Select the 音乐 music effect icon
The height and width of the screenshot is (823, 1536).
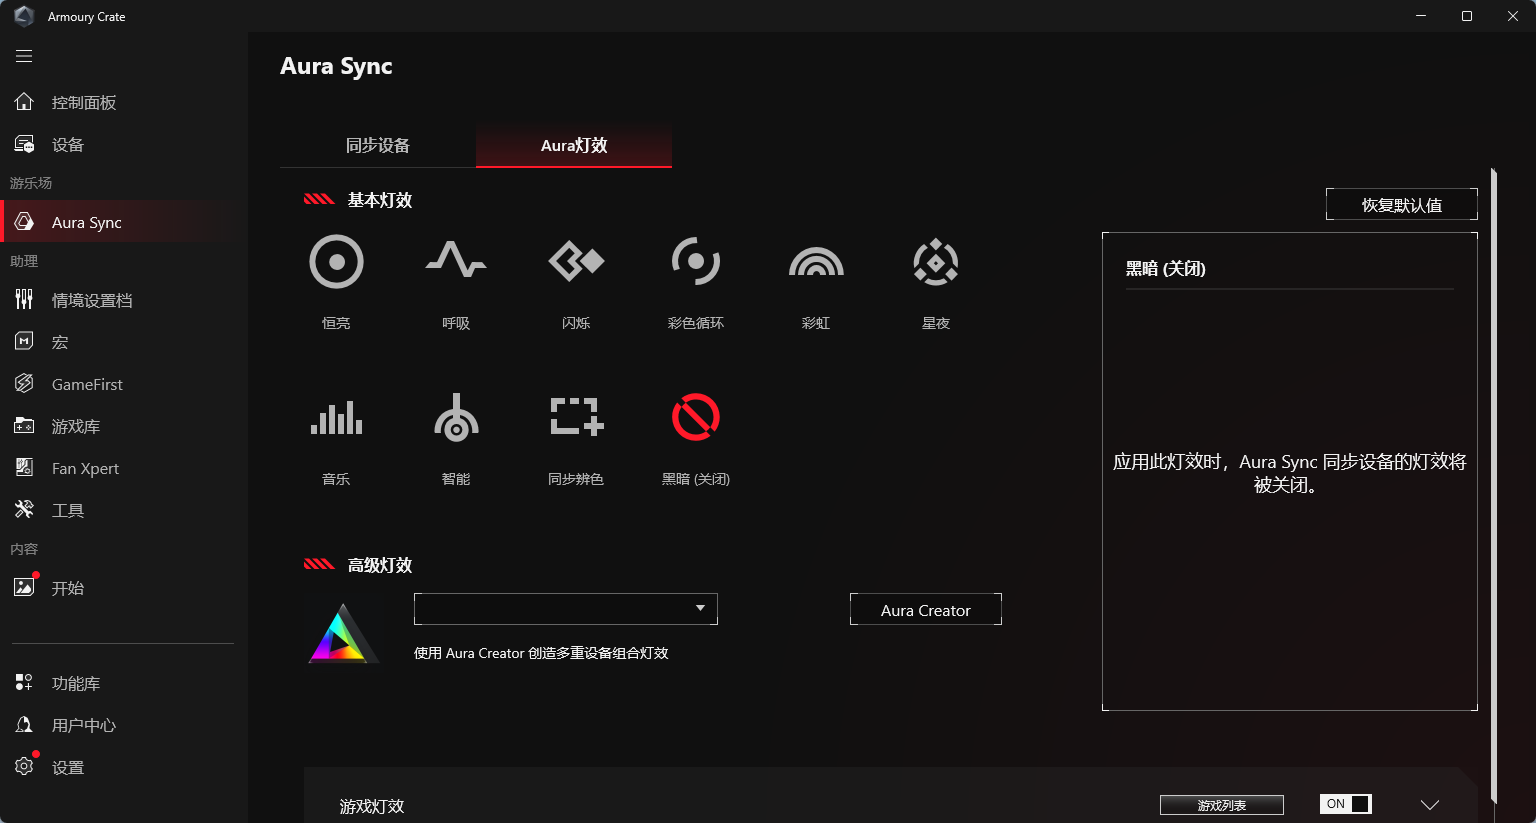point(336,418)
